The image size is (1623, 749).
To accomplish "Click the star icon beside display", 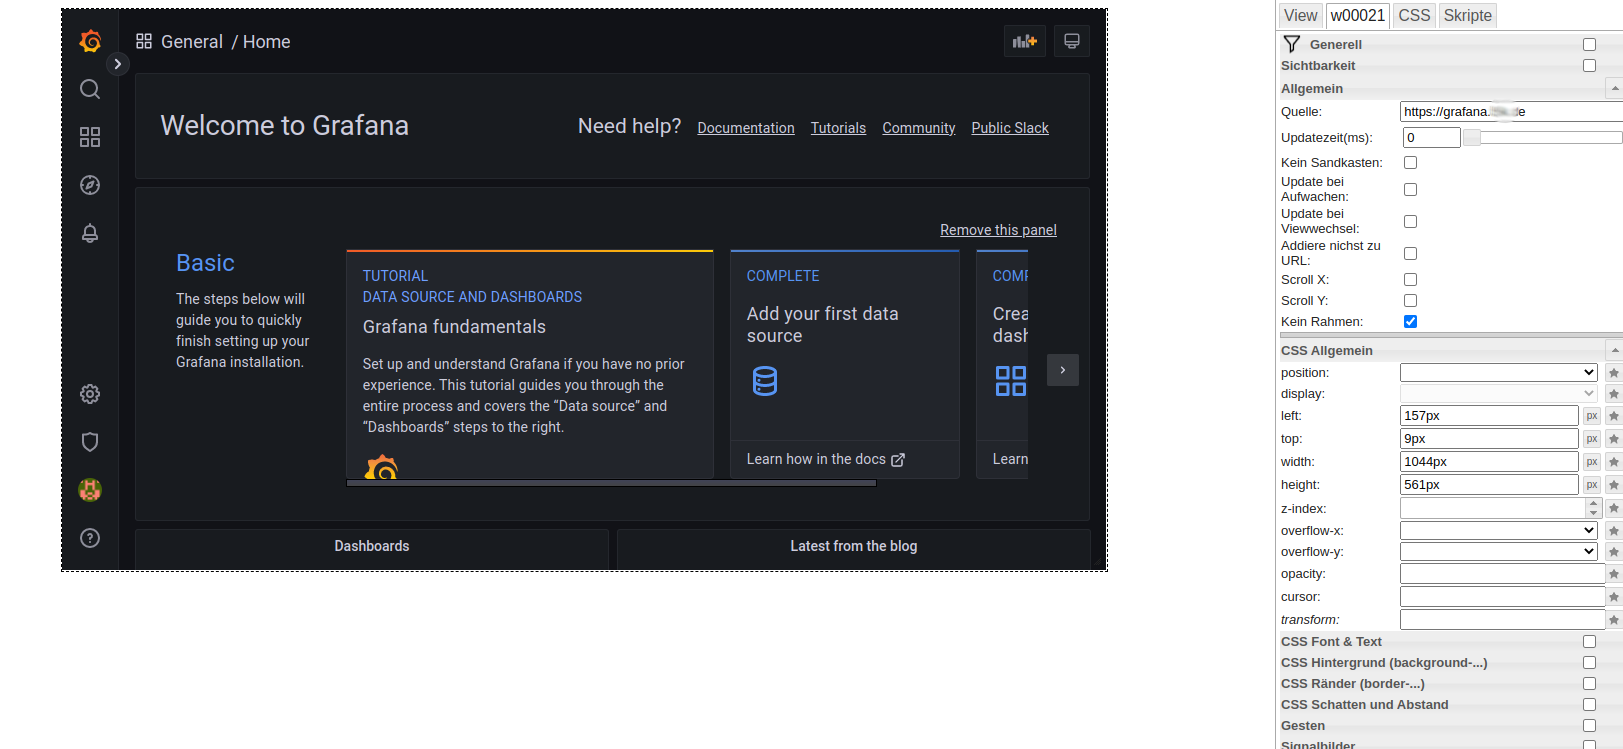I will tap(1613, 394).
